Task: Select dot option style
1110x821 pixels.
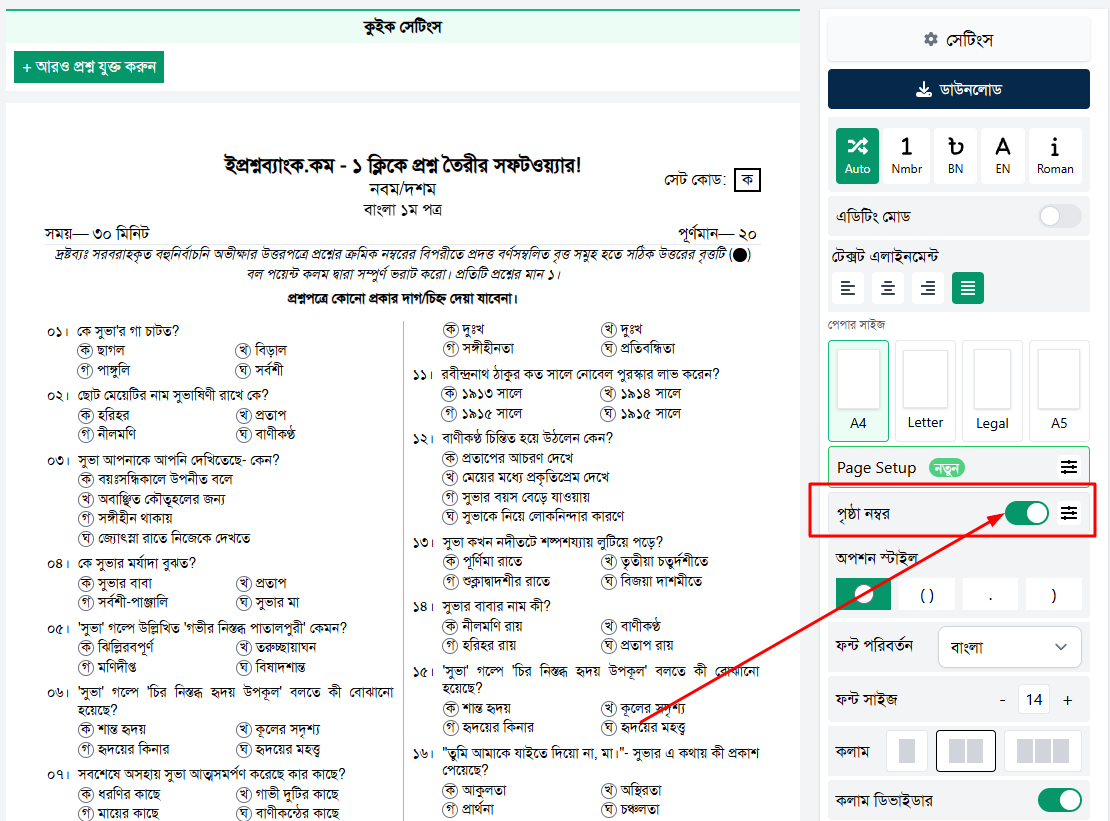Action: coord(990,595)
